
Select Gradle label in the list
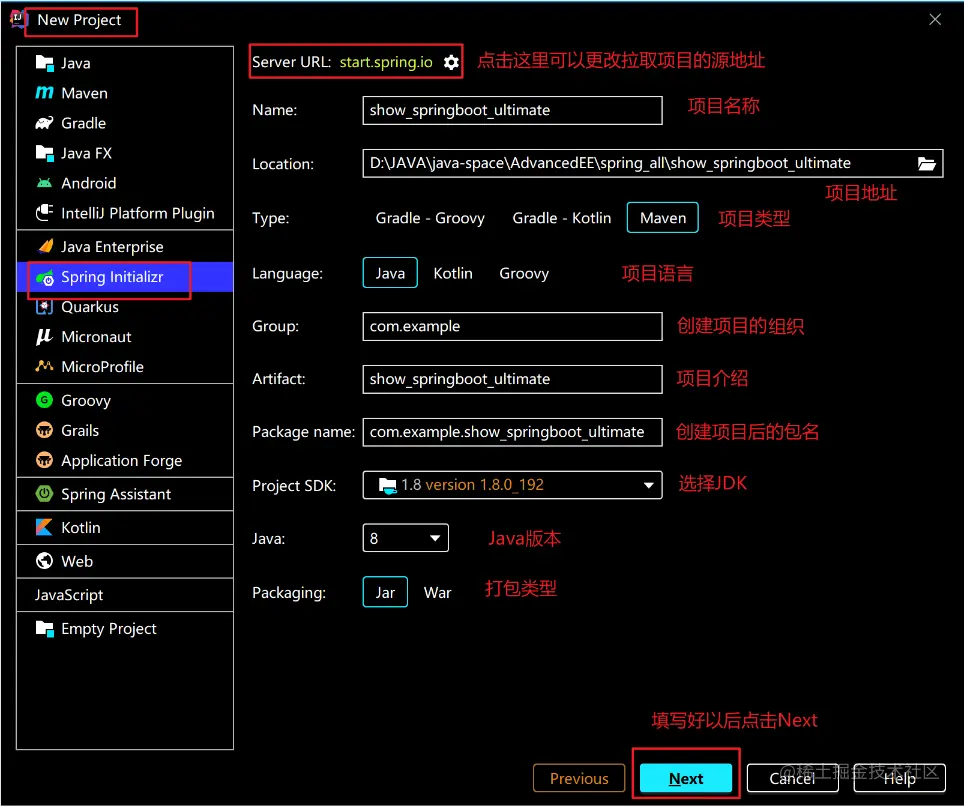pyautogui.click(x=84, y=123)
